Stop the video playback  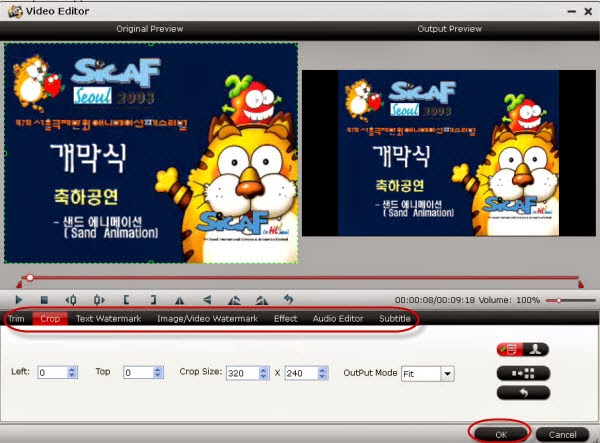point(44,300)
